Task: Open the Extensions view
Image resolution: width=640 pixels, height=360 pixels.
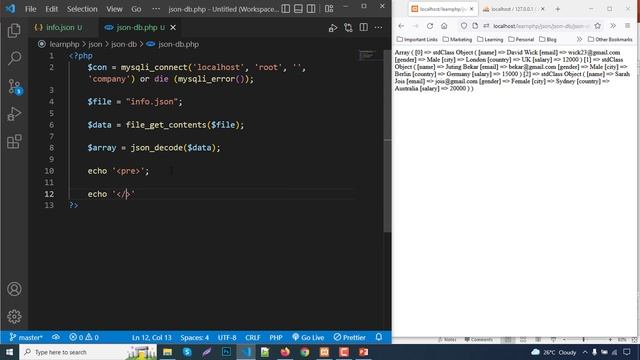Action: point(14,142)
